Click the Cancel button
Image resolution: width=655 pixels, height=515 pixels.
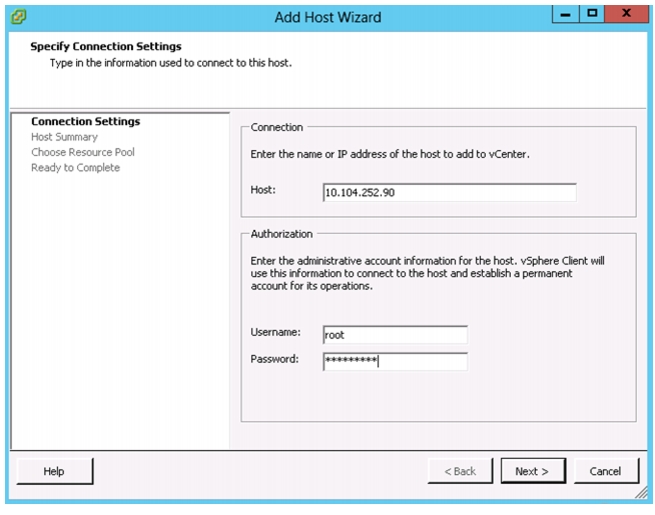606,471
